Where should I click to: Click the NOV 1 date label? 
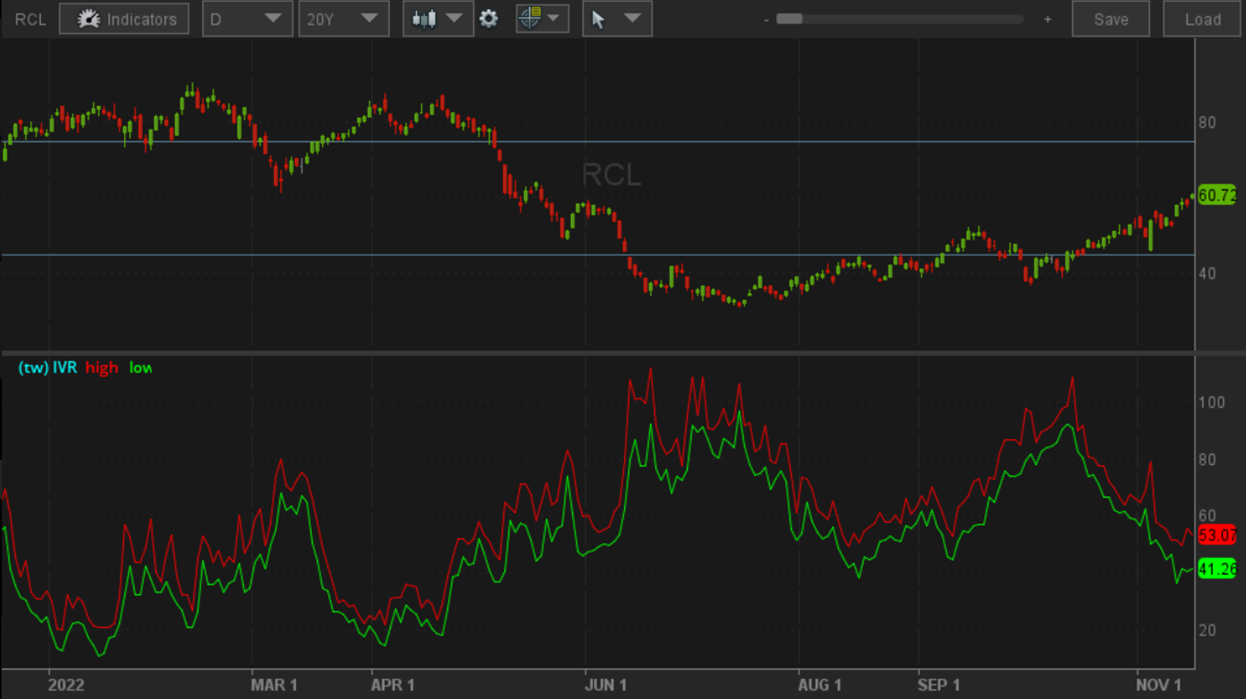pos(1158,685)
